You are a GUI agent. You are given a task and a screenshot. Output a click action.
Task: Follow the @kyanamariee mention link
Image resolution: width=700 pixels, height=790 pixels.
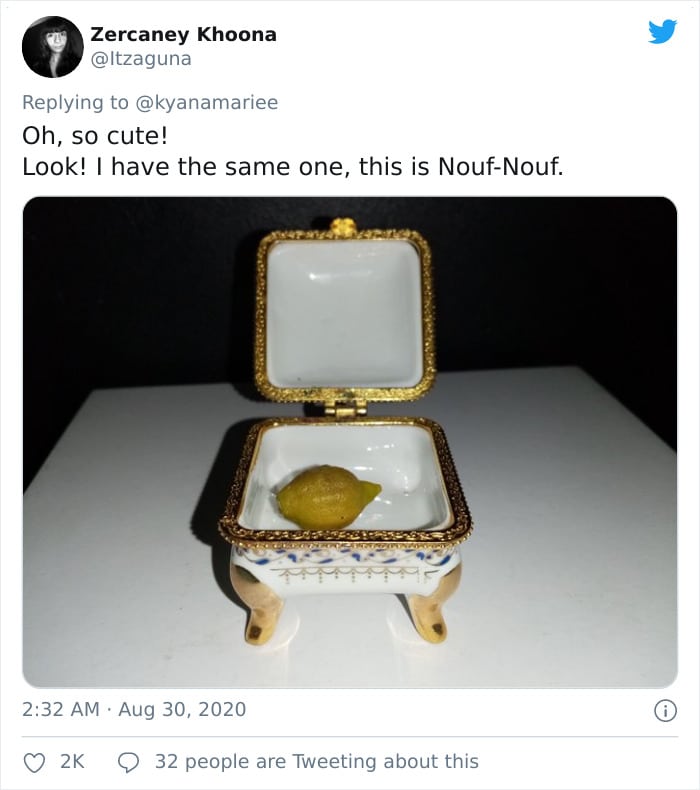point(207,102)
